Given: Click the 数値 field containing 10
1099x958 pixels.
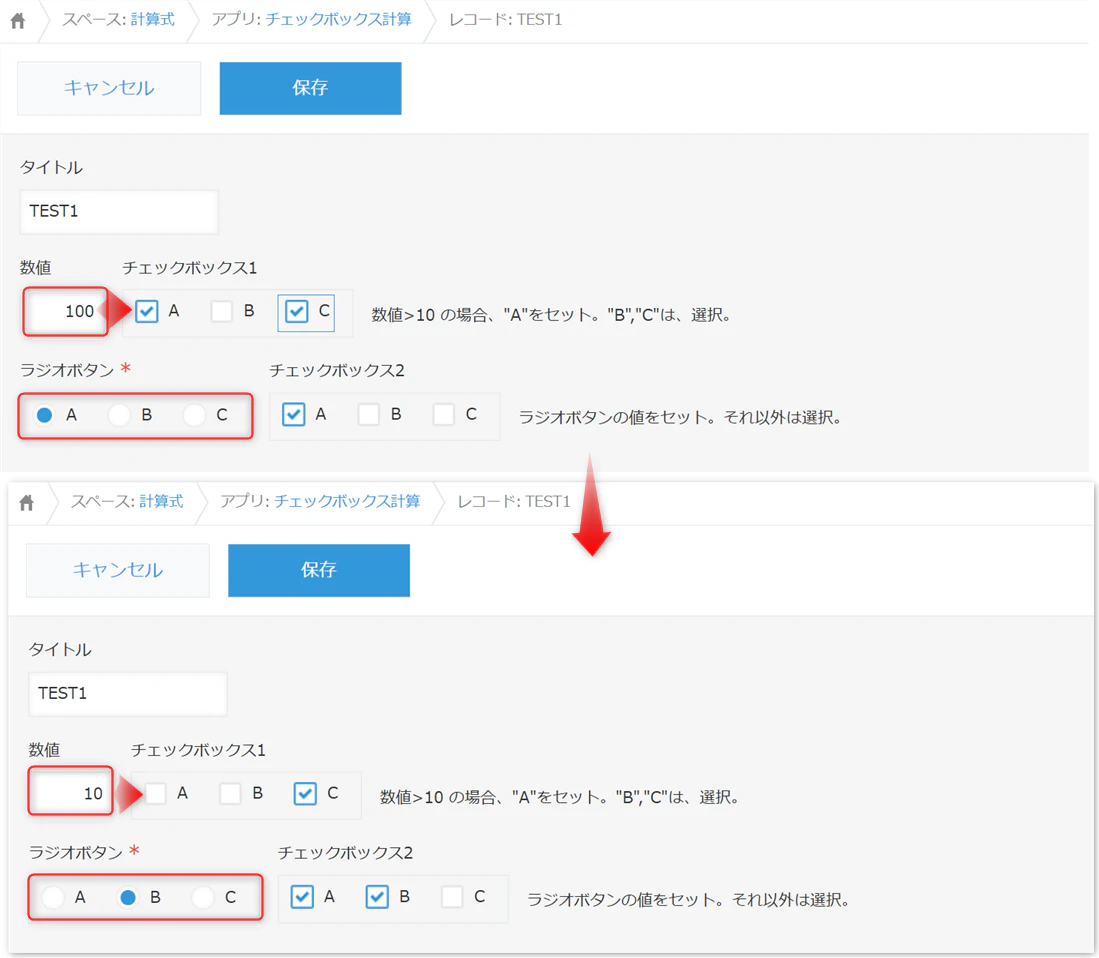Looking at the screenshot, I should click(x=71, y=791).
